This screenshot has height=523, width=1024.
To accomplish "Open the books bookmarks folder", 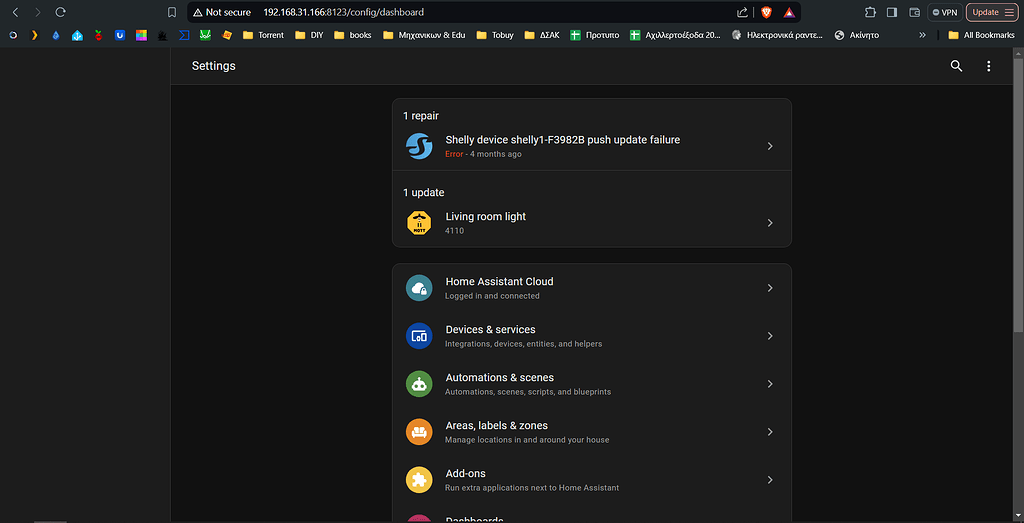I will (353, 35).
